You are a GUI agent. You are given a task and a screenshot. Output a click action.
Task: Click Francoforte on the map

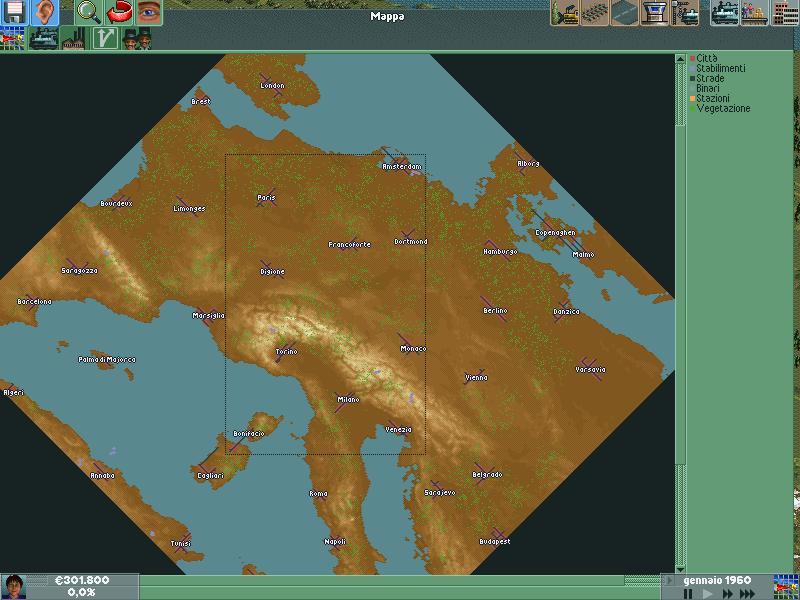349,245
